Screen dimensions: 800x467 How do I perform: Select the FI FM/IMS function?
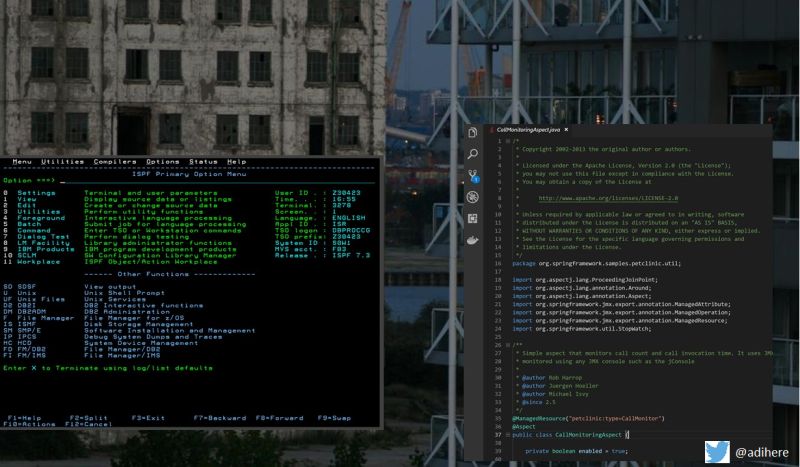(x=24, y=355)
